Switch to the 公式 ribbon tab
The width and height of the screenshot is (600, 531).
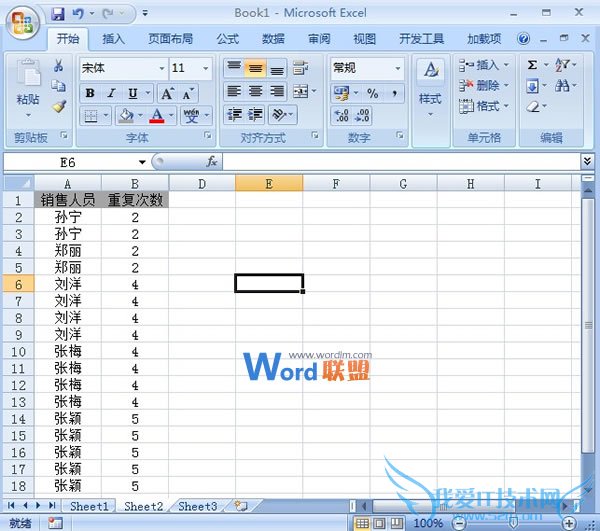[x=228, y=39]
